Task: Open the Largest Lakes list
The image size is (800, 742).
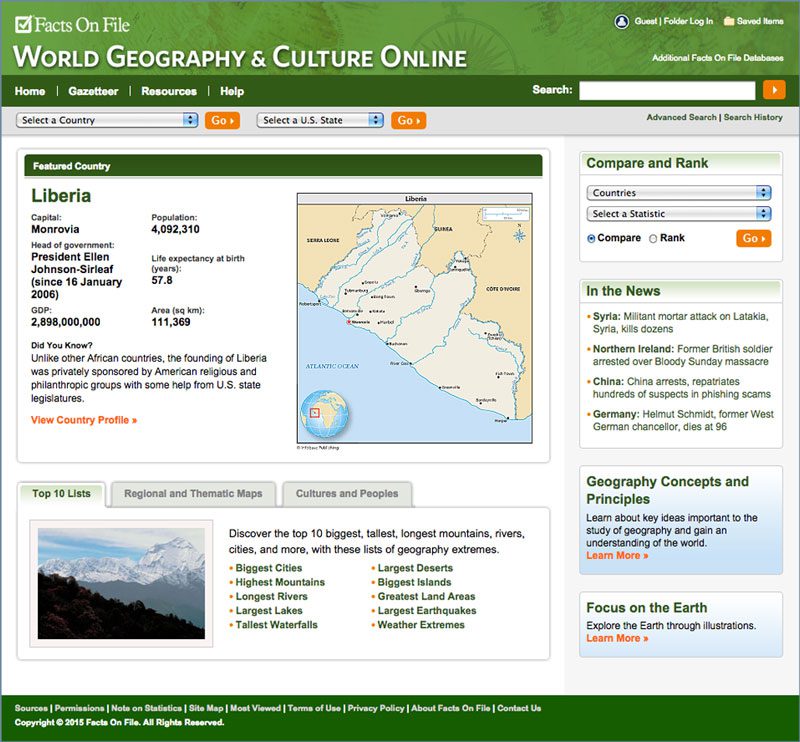Action: tap(269, 611)
